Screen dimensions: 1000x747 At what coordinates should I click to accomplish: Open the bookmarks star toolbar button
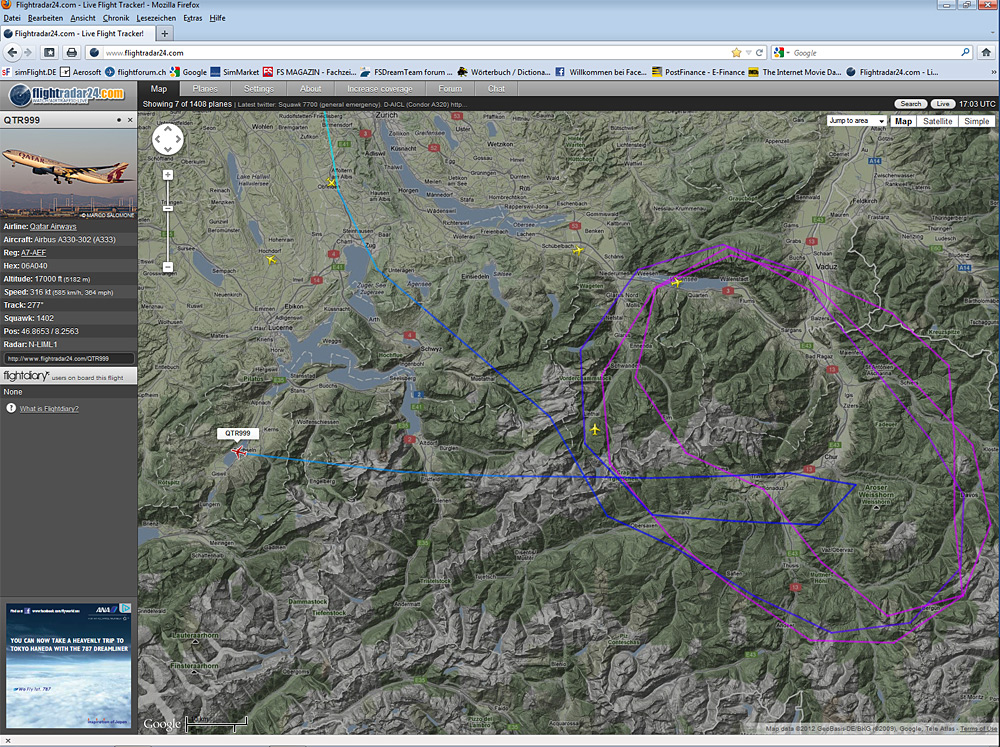click(49, 52)
